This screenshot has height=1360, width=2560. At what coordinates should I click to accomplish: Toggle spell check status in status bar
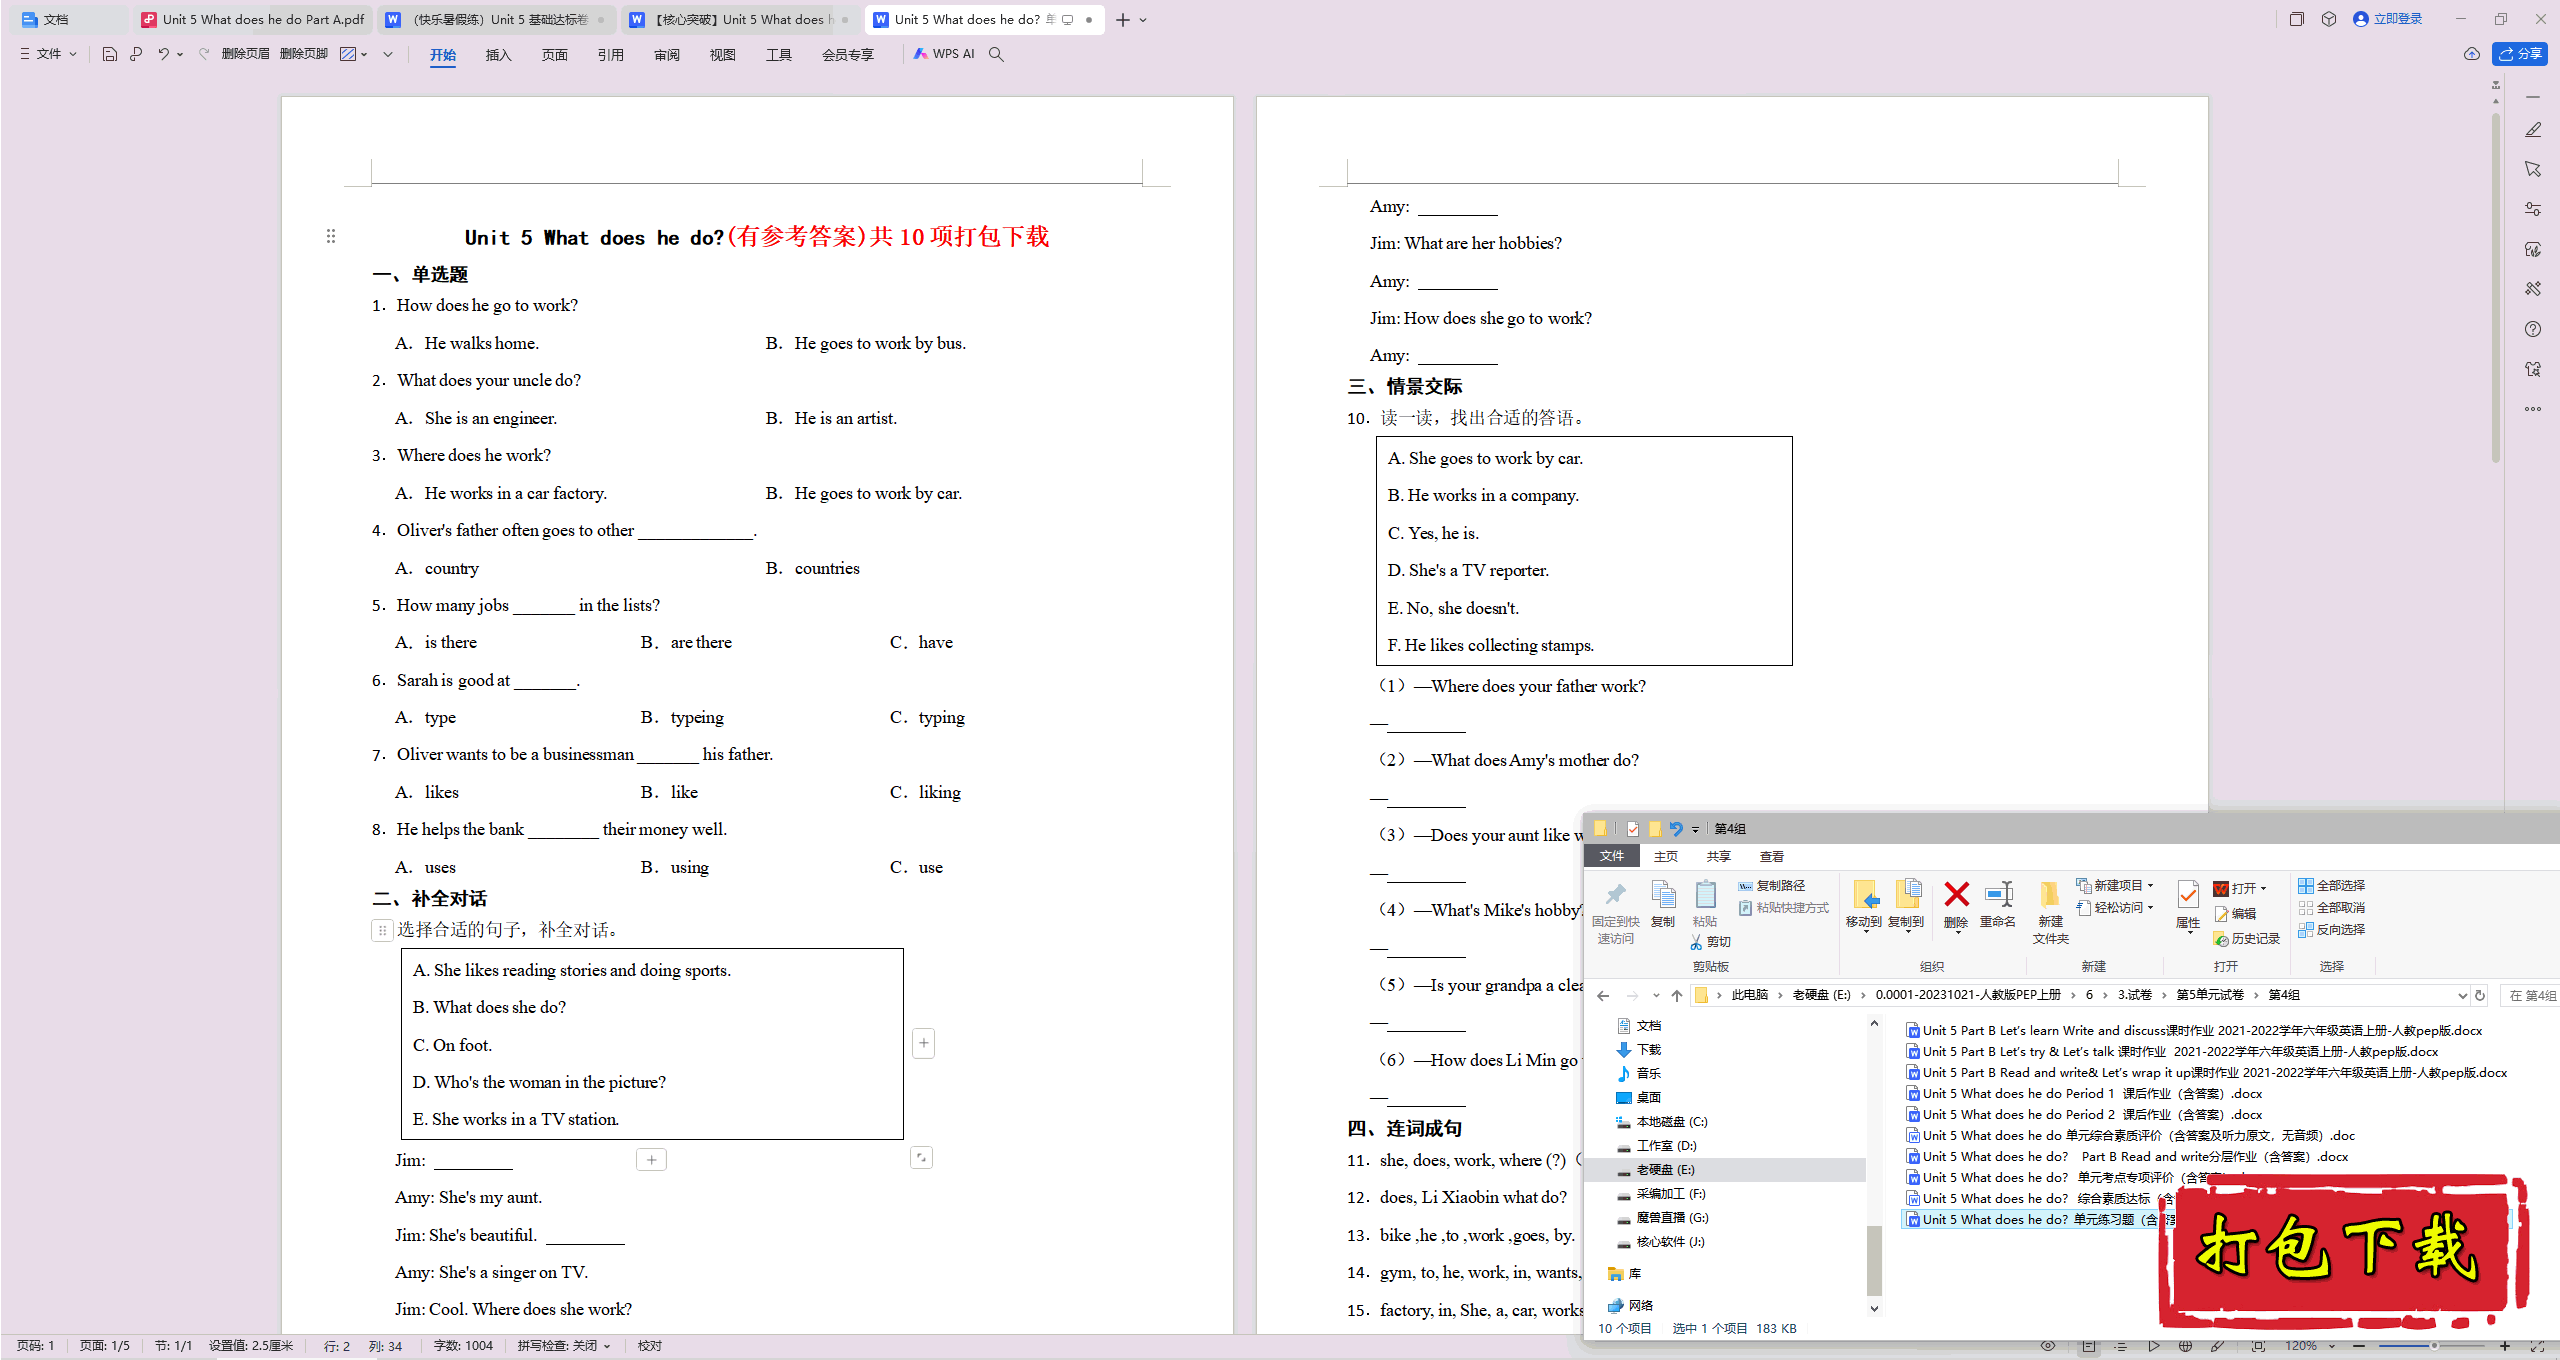tap(563, 1346)
